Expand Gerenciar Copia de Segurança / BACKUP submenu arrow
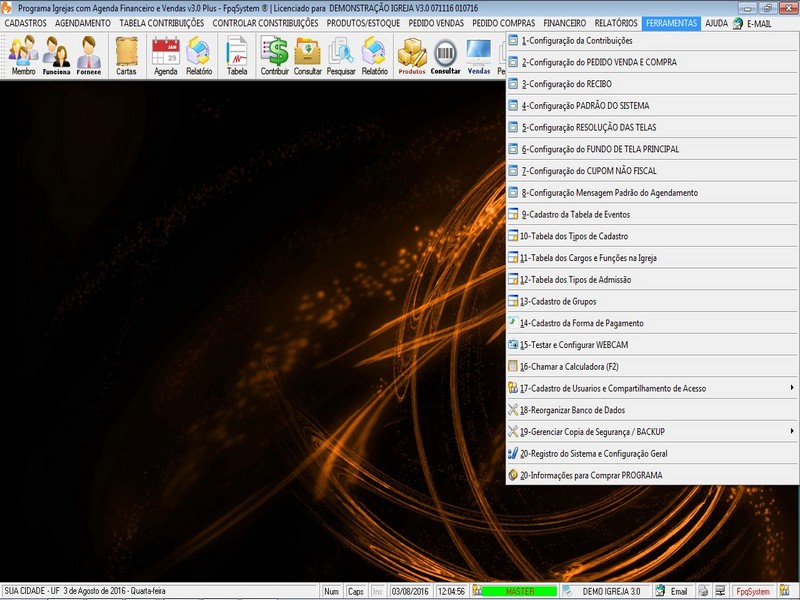The height and width of the screenshot is (600, 800). tap(791, 431)
